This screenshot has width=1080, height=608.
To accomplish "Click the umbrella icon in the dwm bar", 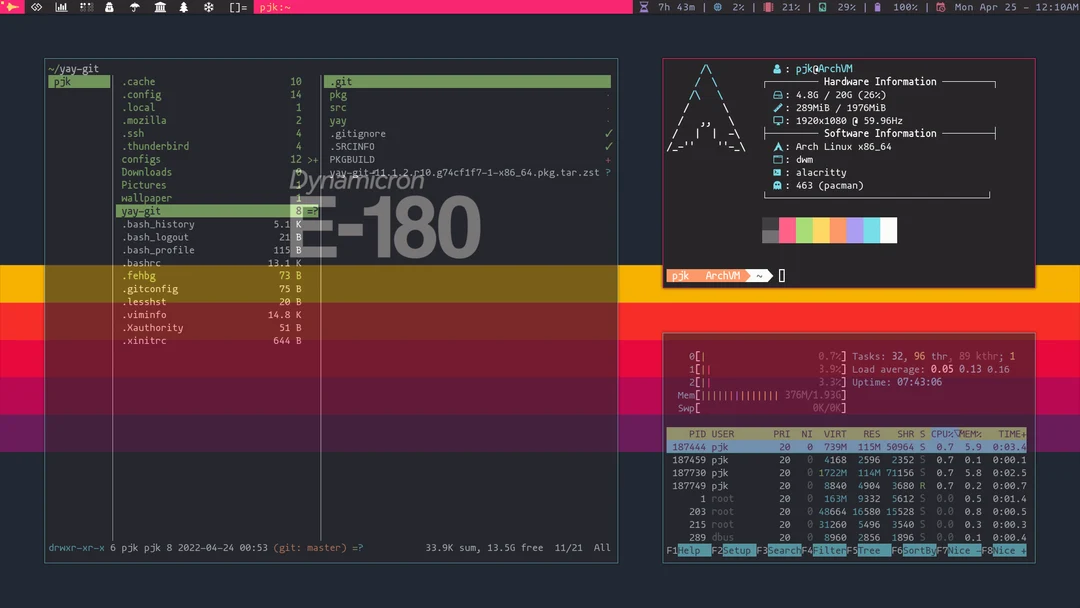I will click(134, 7).
